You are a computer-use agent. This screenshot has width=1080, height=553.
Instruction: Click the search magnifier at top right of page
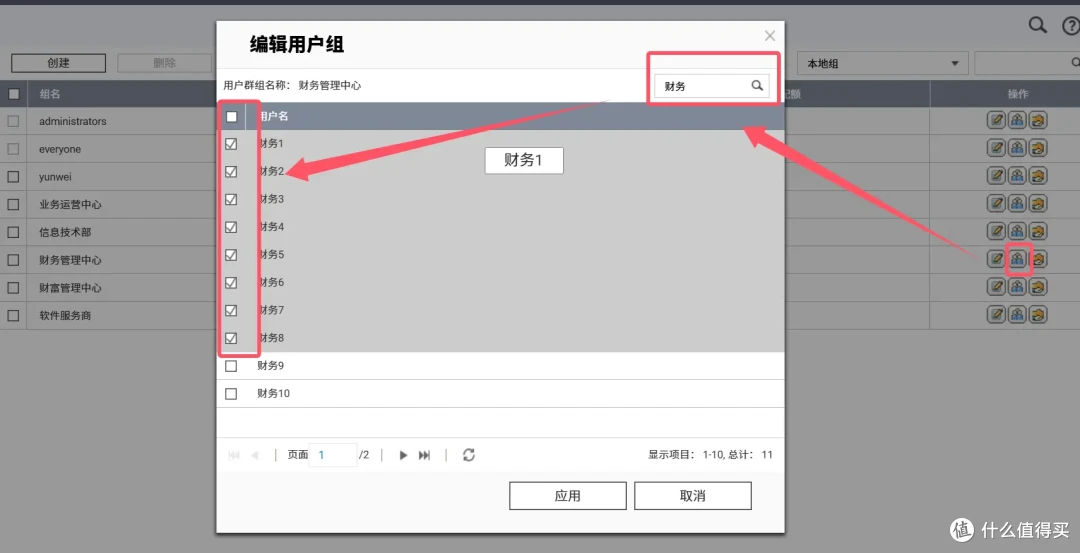tap(1038, 25)
